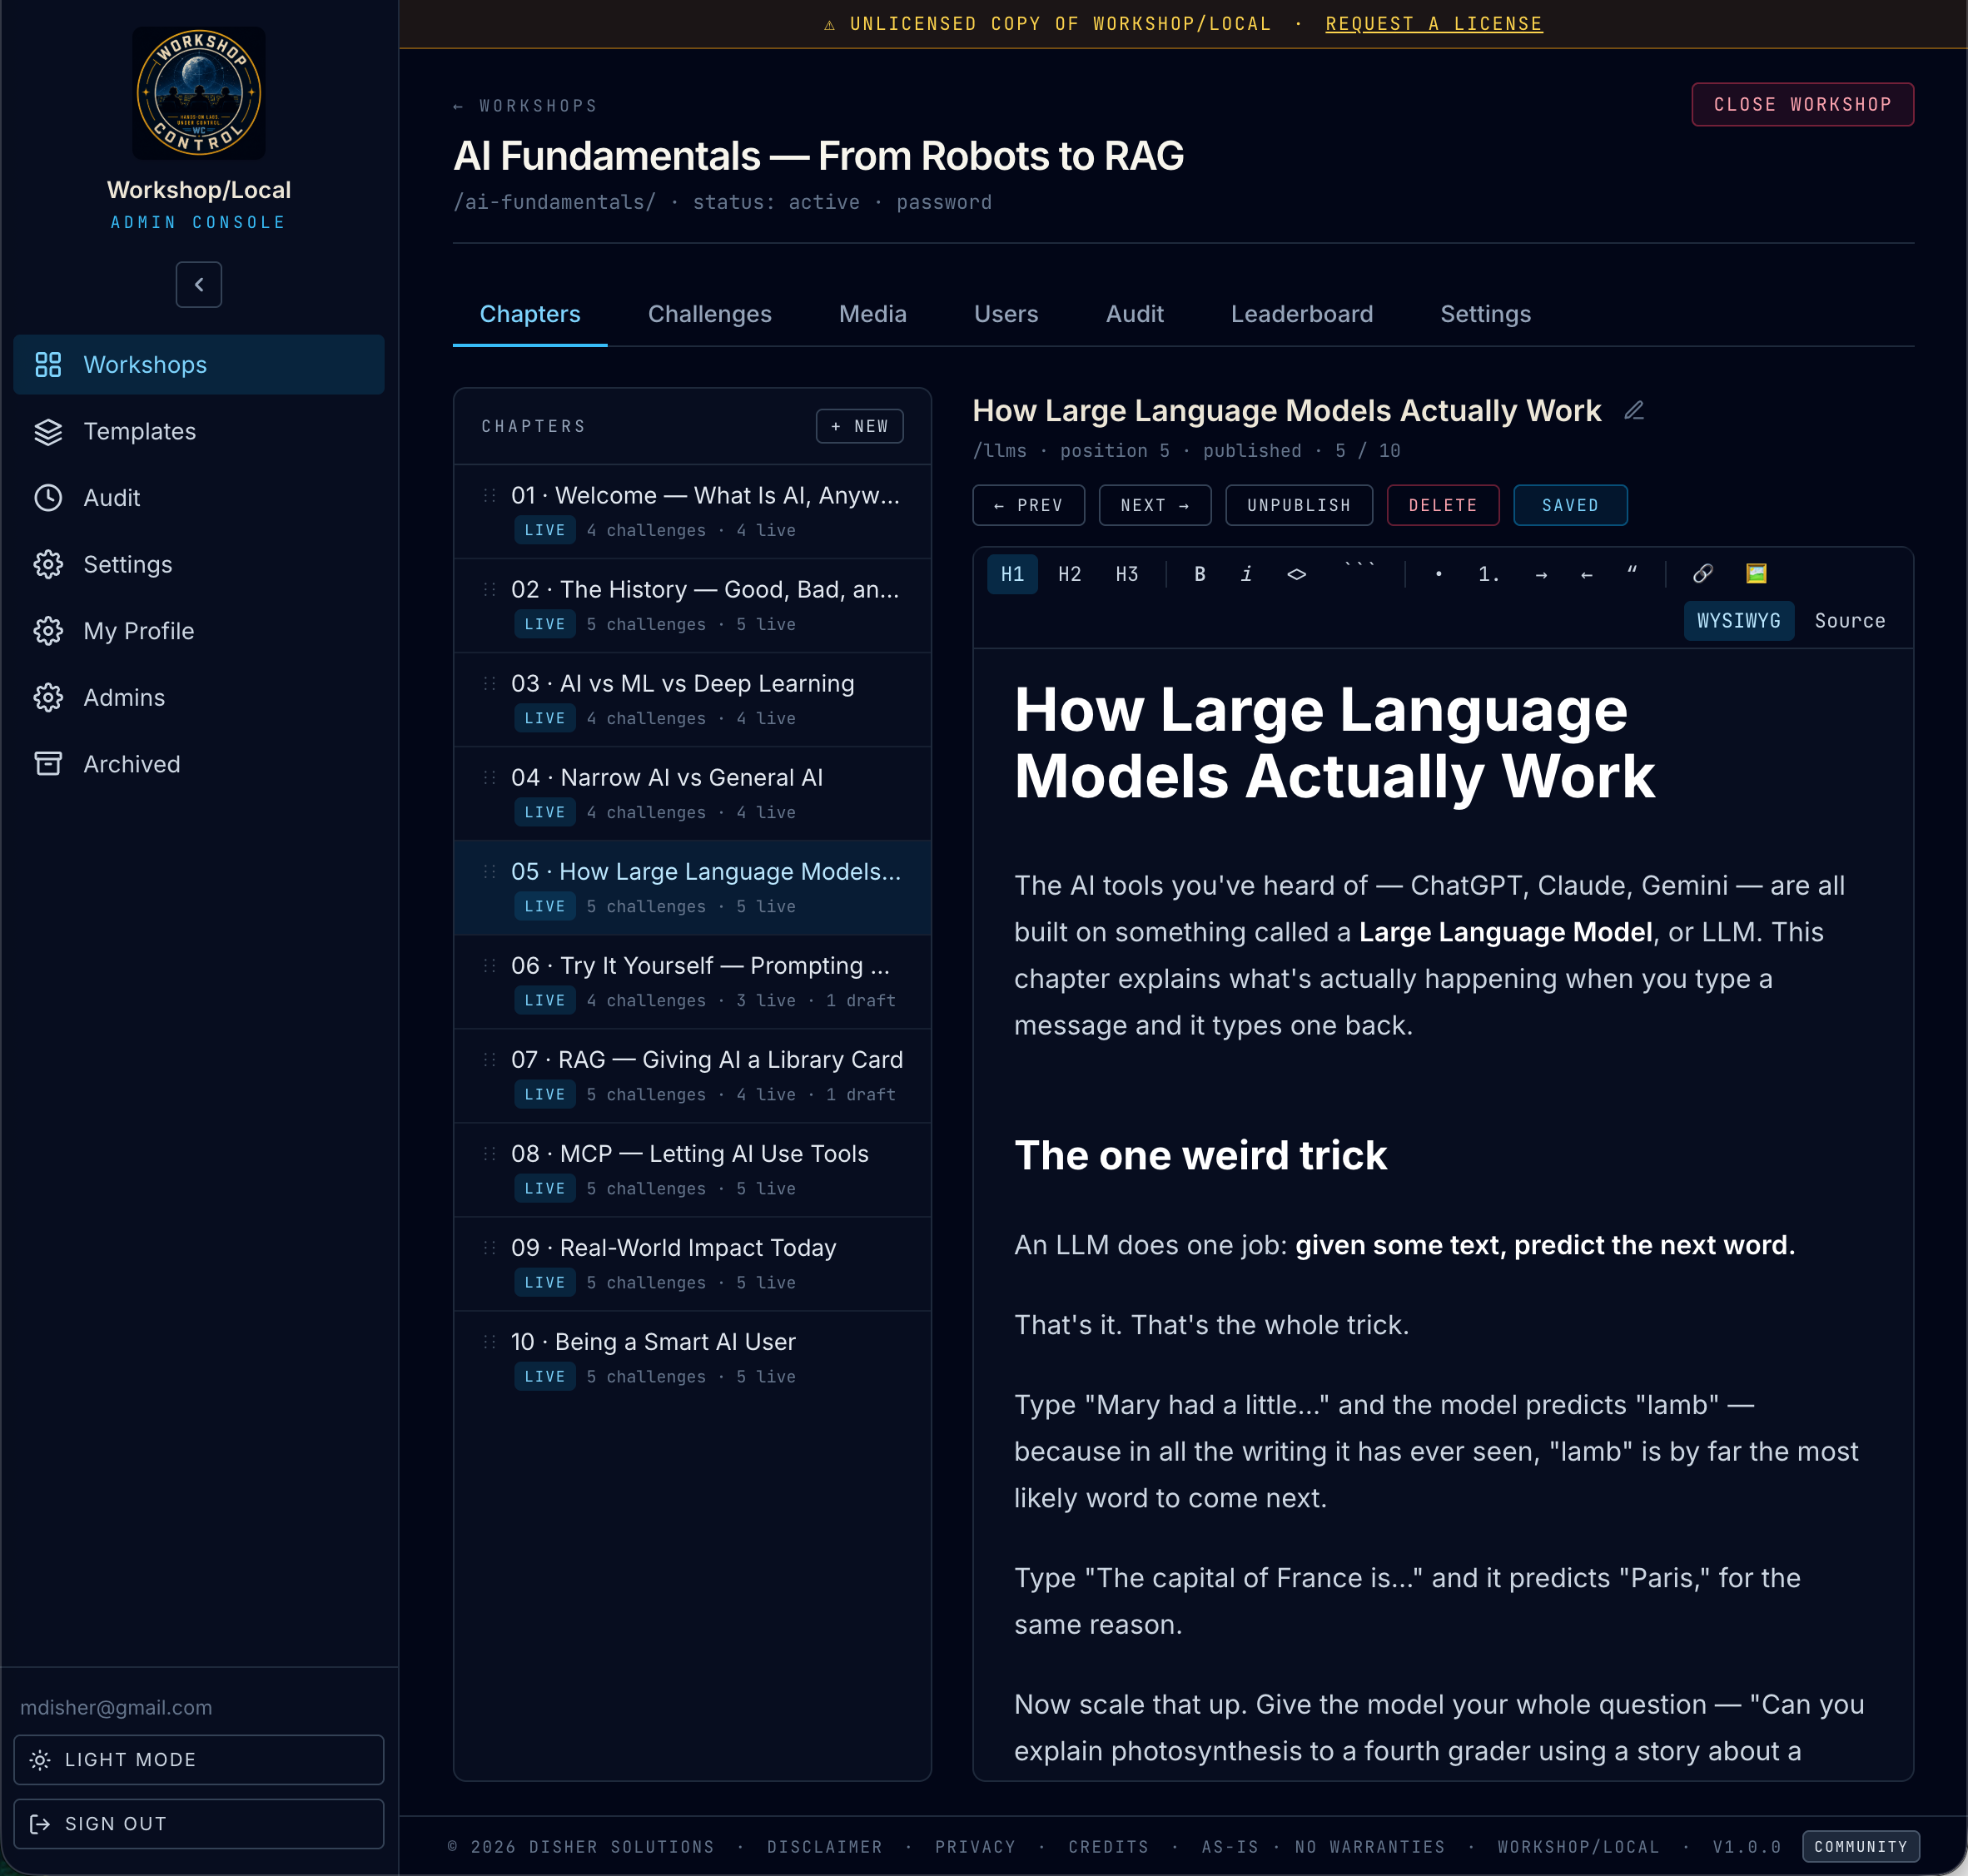Add a new chapter with + NEW
The width and height of the screenshot is (1968, 1876).
pyautogui.click(x=859, y=426)
